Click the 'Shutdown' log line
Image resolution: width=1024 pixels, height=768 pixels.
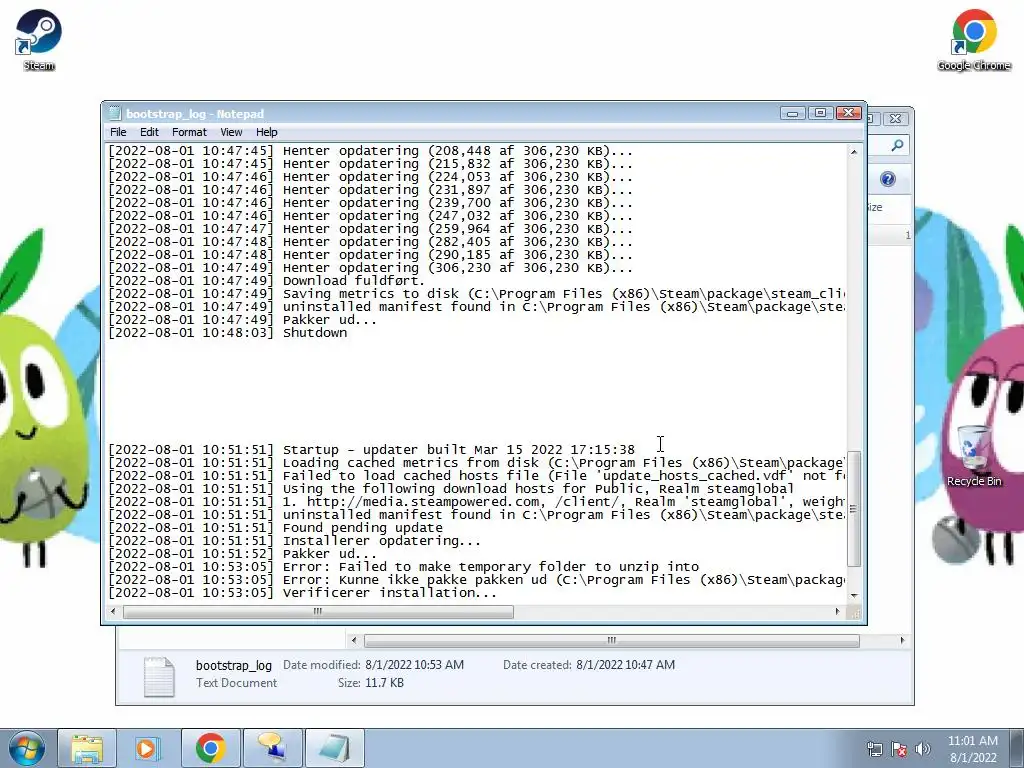pyautogui.click(x=228, y=333)
